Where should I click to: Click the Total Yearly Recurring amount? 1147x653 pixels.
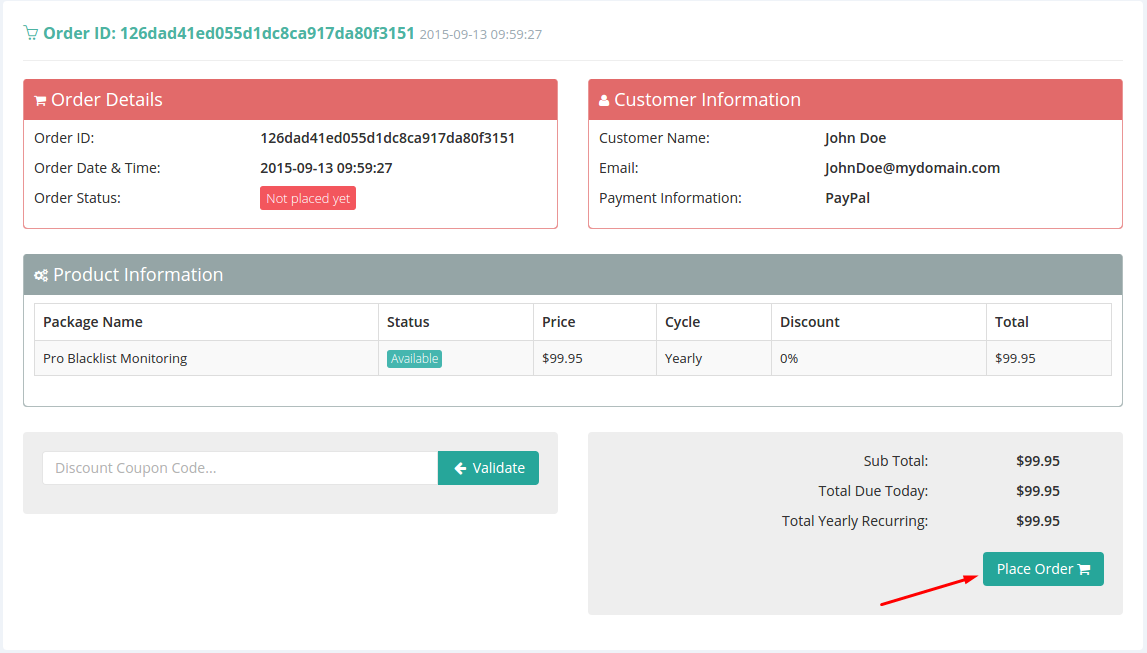[1038, 521]
